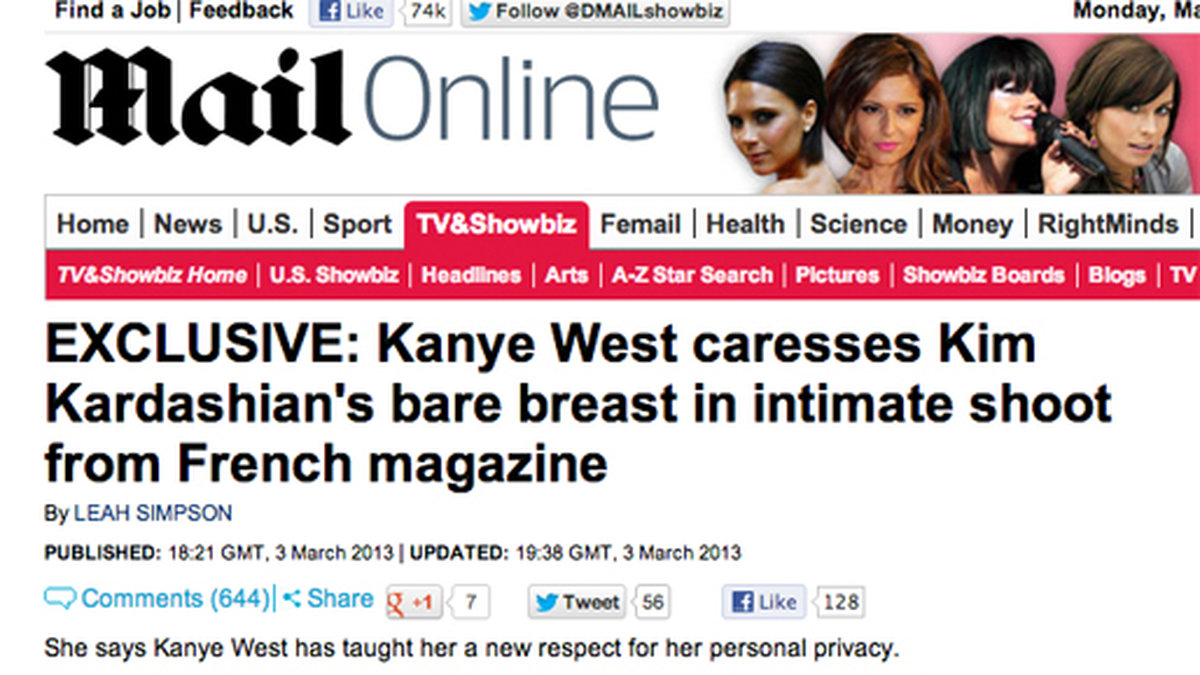Open the Feedback link
The image size is (1200, 675).
241,11
